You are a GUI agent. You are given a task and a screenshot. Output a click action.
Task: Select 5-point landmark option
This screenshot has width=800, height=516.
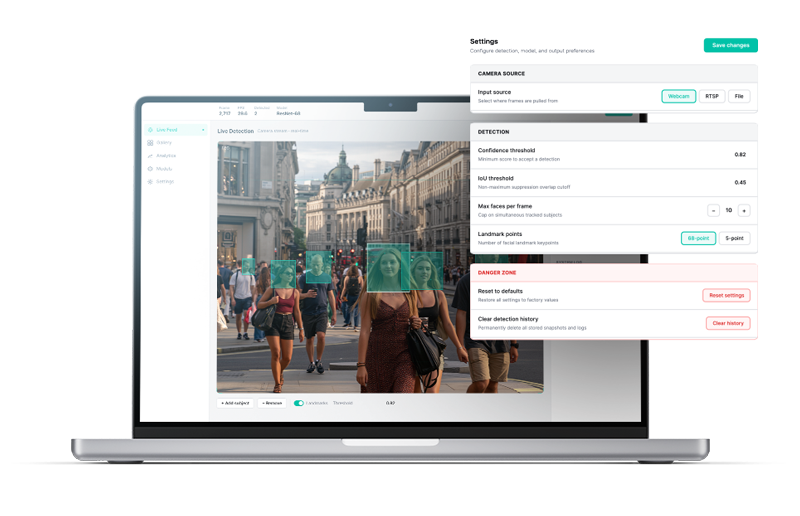click(735, 238)
